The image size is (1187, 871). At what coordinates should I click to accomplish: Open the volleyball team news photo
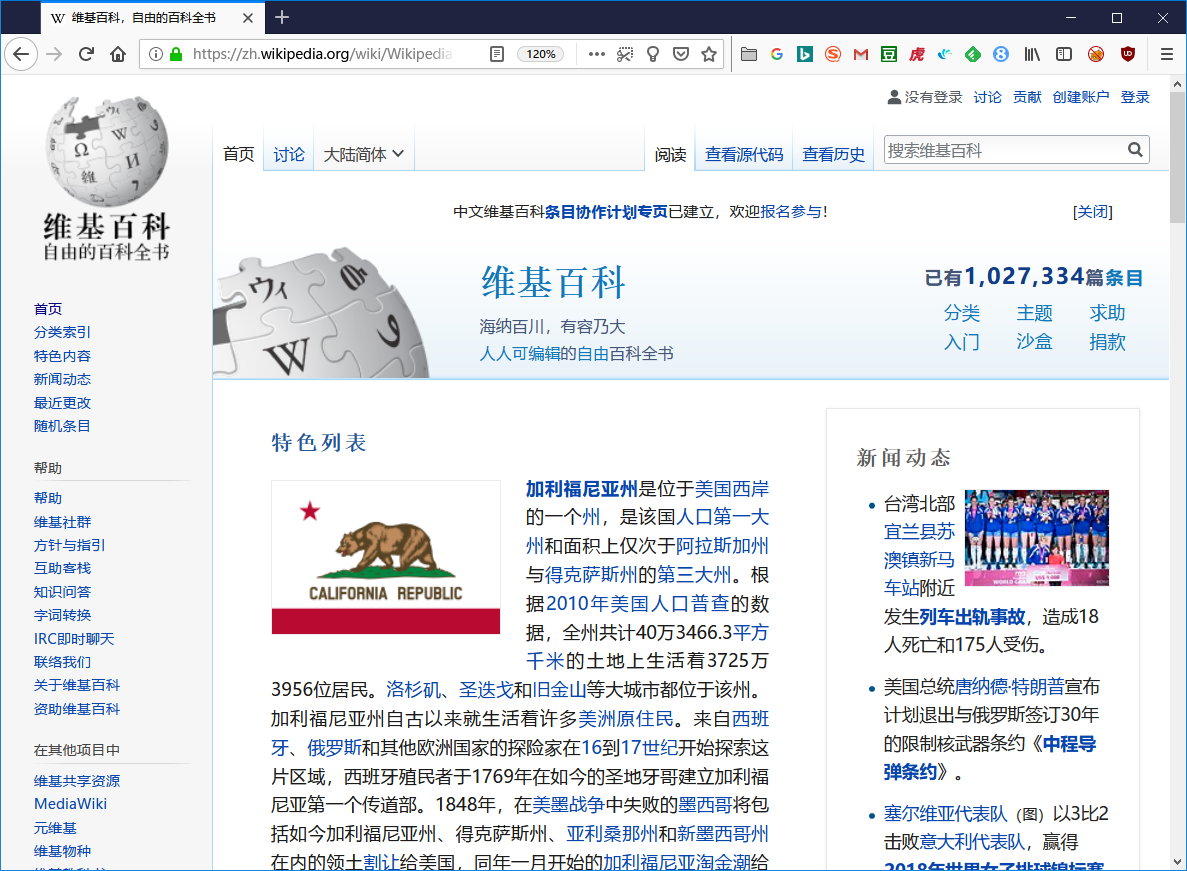coord(1037,538)
